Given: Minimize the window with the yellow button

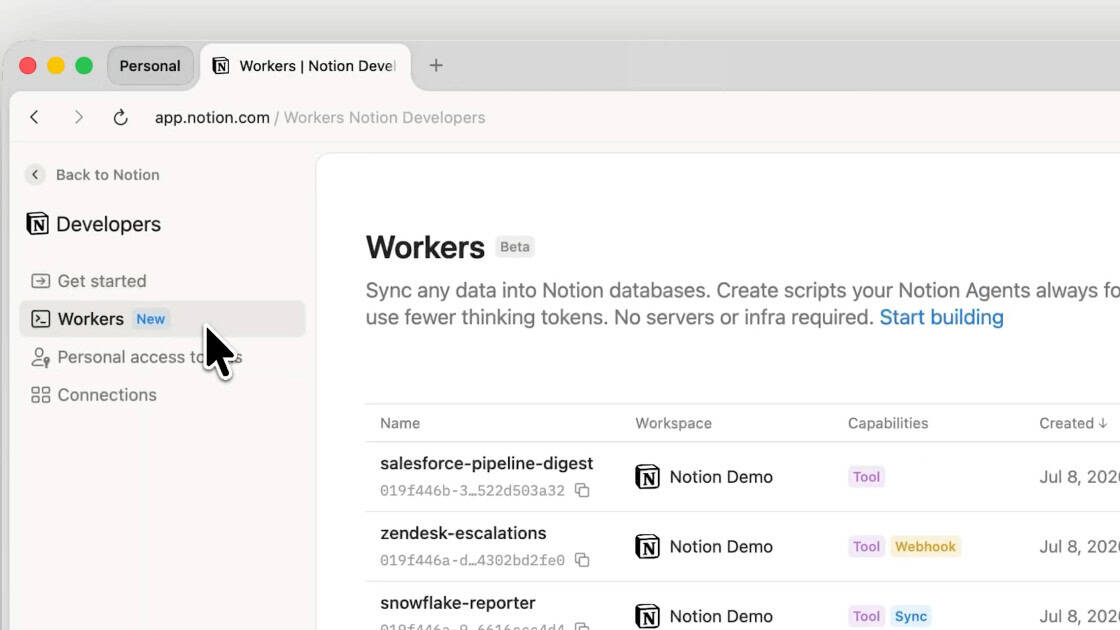Looking at the screenshot, I should click(x=56, y=66).
